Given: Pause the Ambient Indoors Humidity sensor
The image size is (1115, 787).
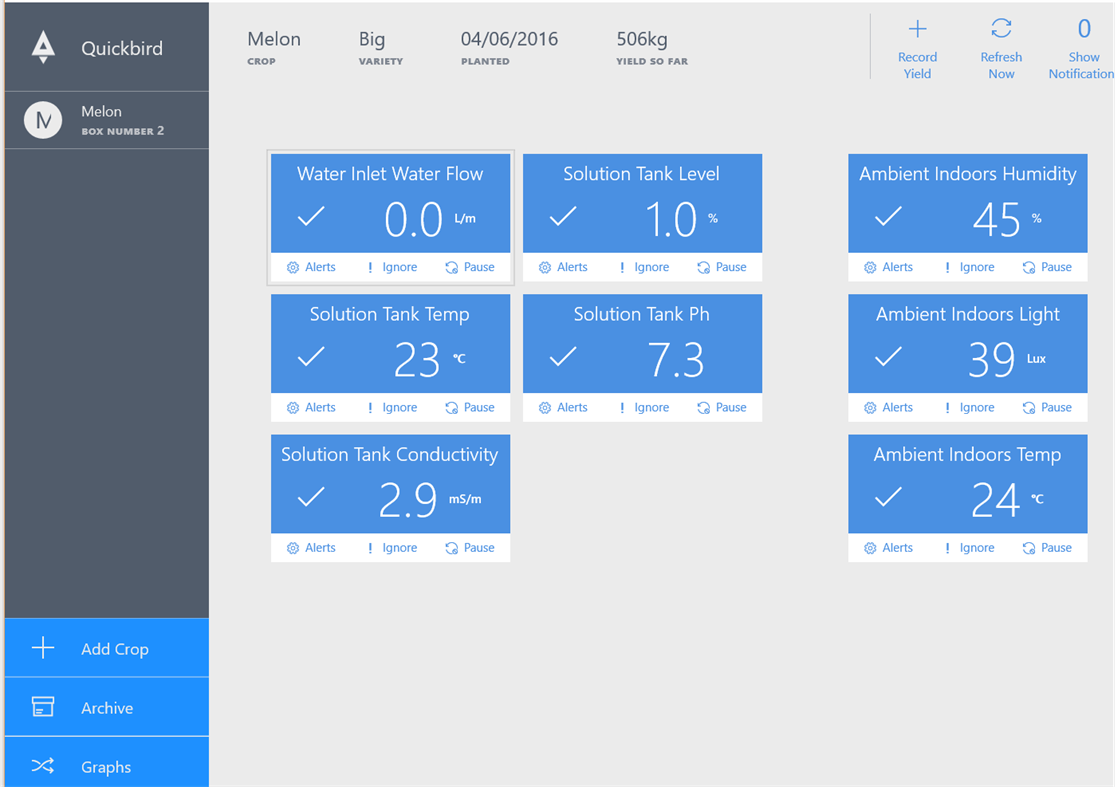Looking at the screenshot, I should tap(1047, 267).
